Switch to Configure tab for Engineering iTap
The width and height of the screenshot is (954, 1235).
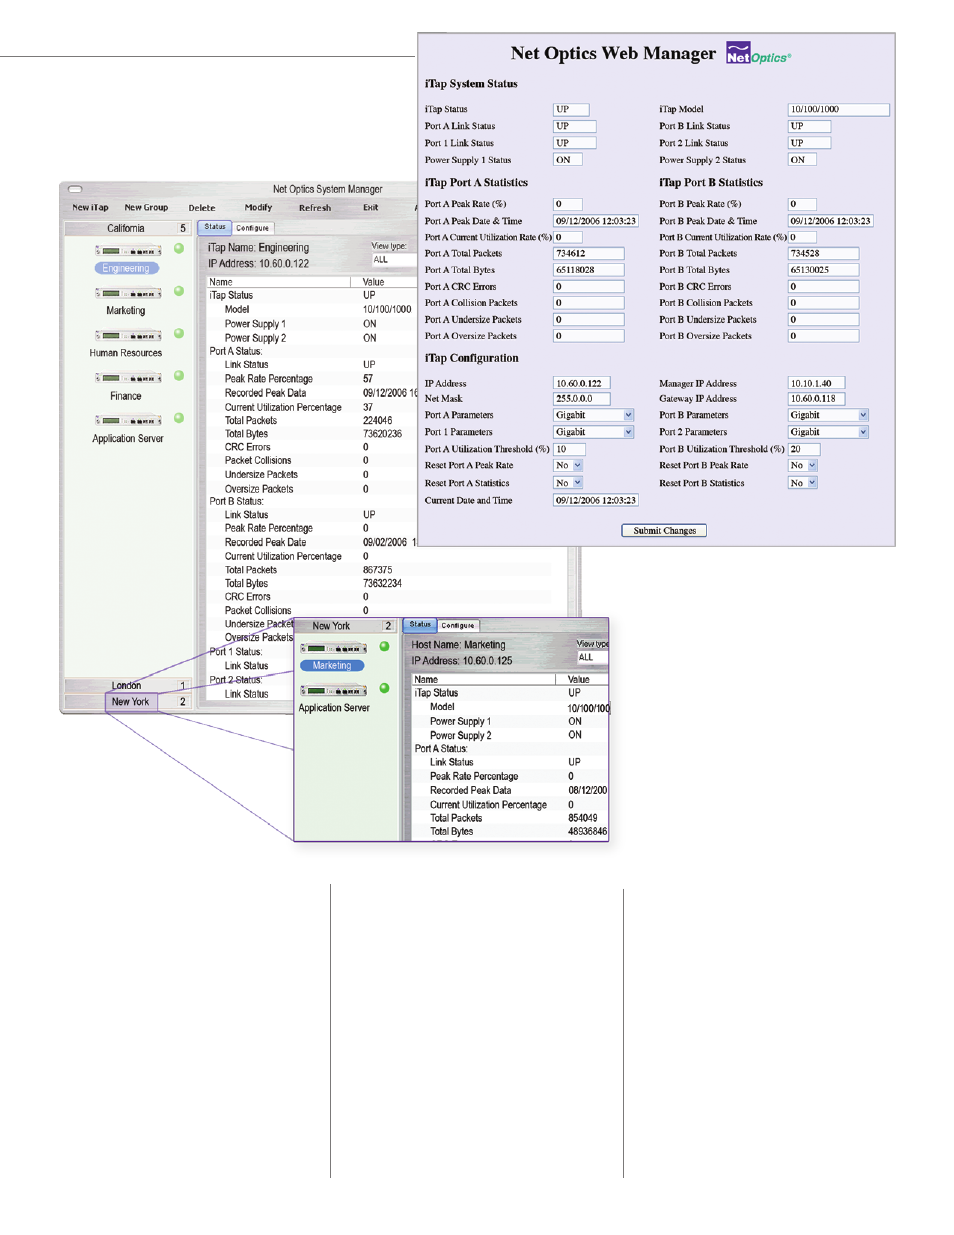[x=253, y=228]
